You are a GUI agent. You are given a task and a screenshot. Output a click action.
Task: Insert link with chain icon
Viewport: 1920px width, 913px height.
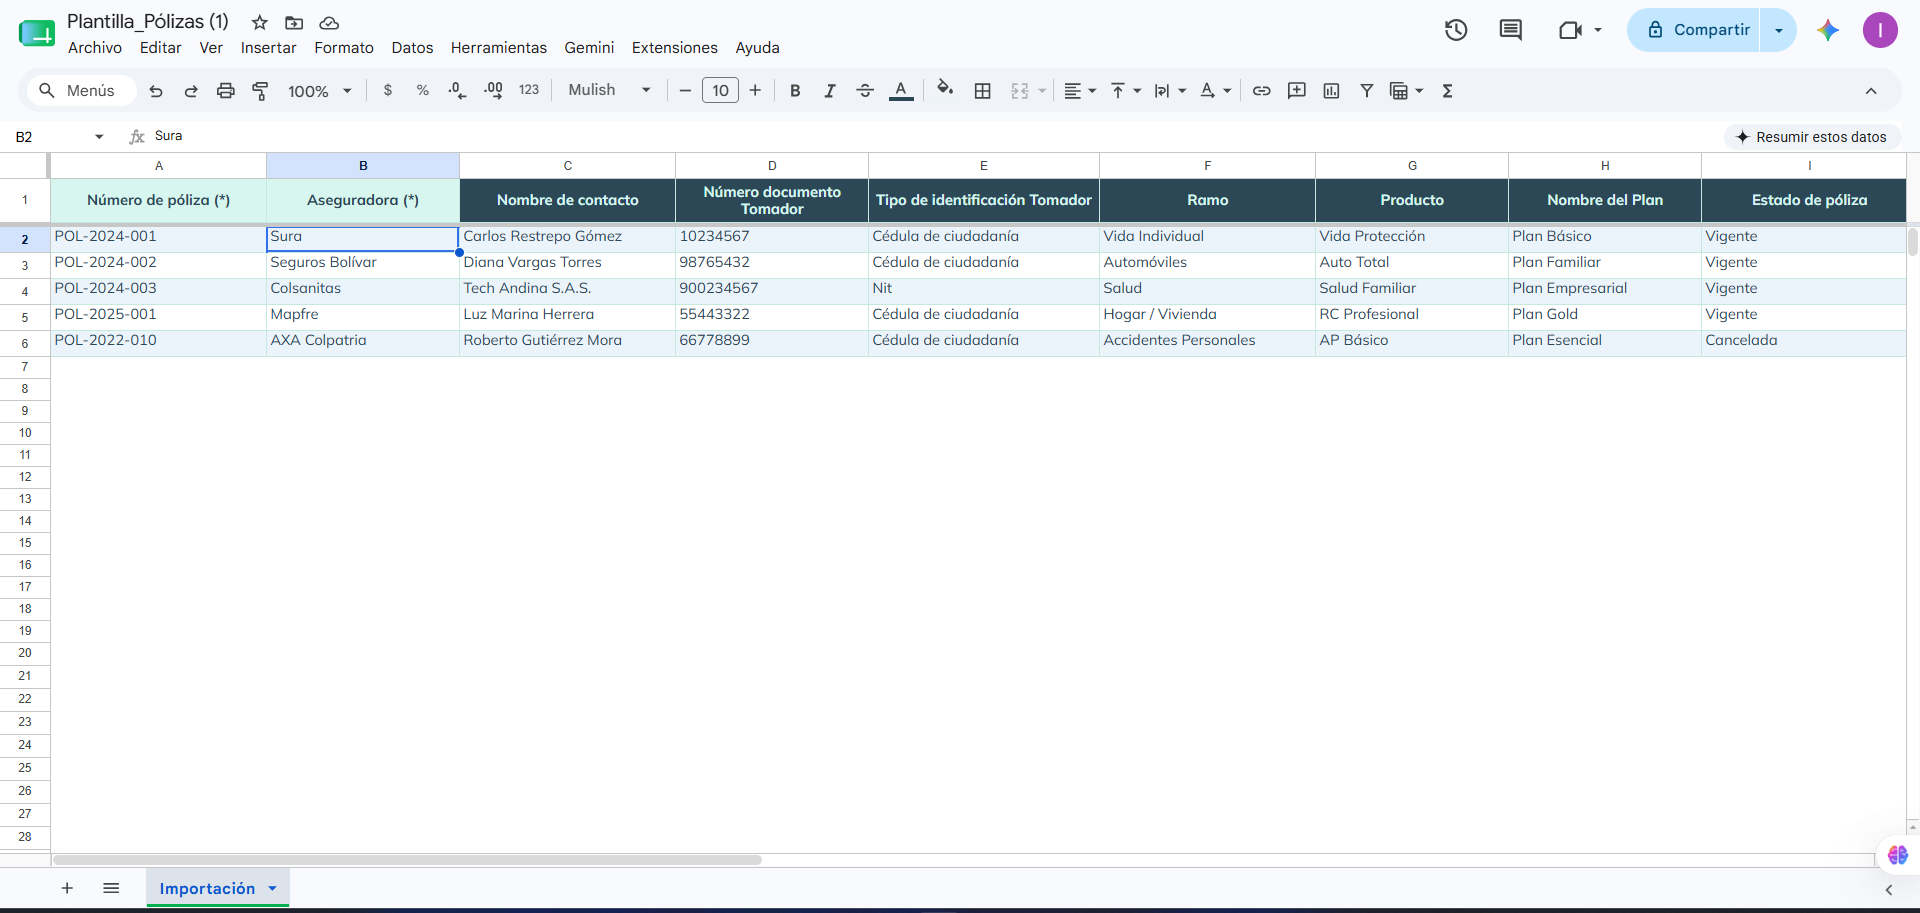tap(1262, 91)
